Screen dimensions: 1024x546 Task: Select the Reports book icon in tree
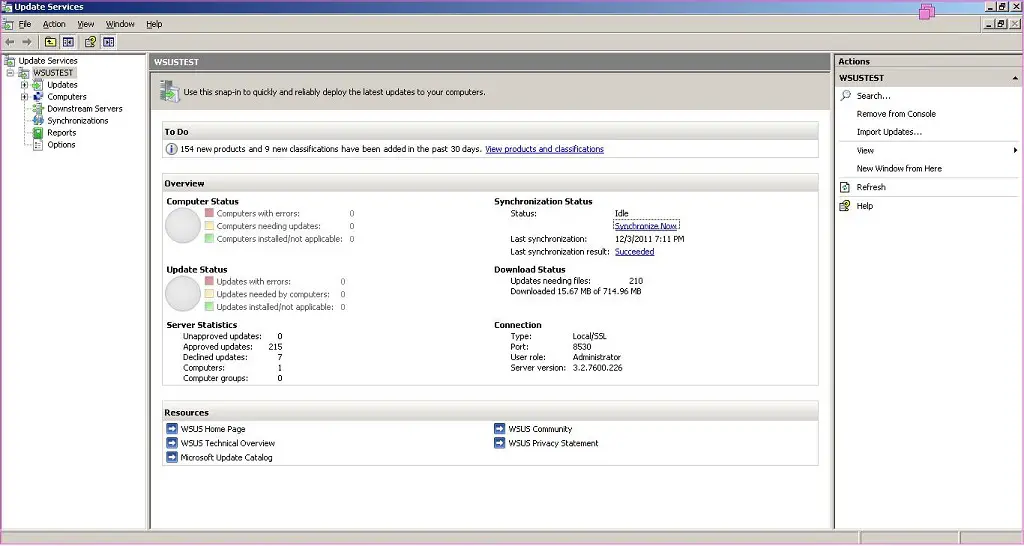(38, 133)
